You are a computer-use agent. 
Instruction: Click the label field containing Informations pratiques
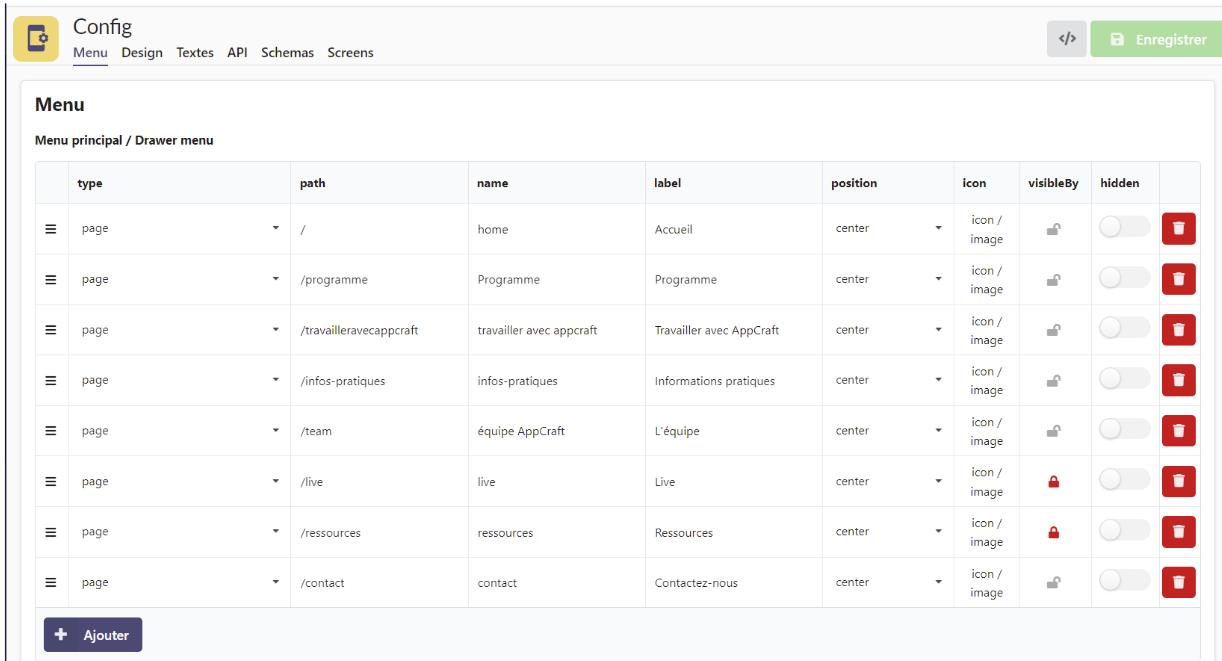(x=733, y=381)
